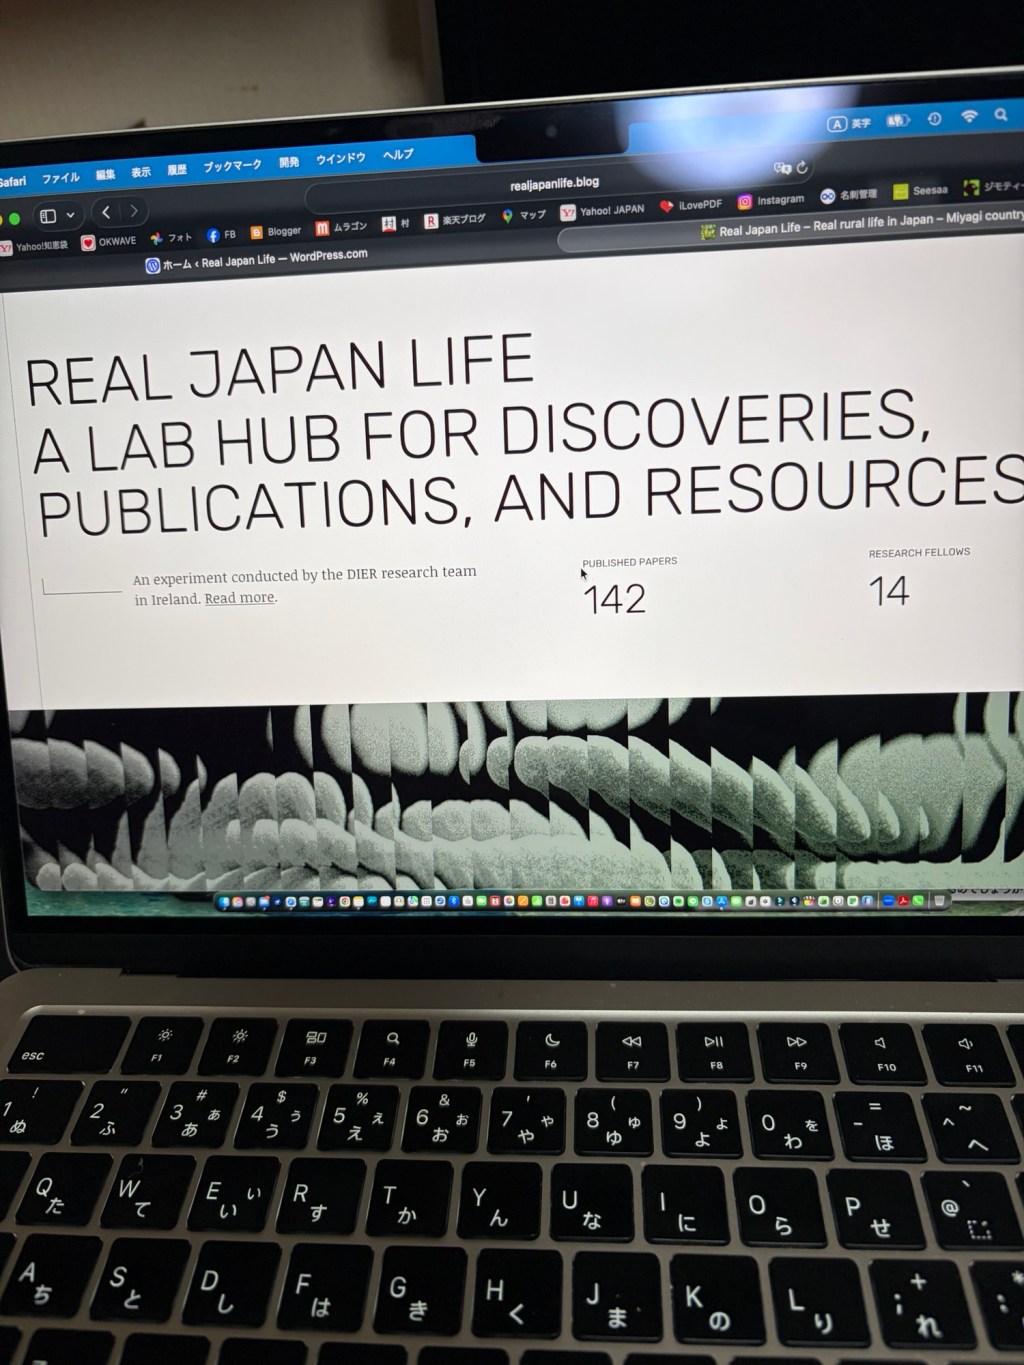Open the share options from the address bar

point(783,168)
